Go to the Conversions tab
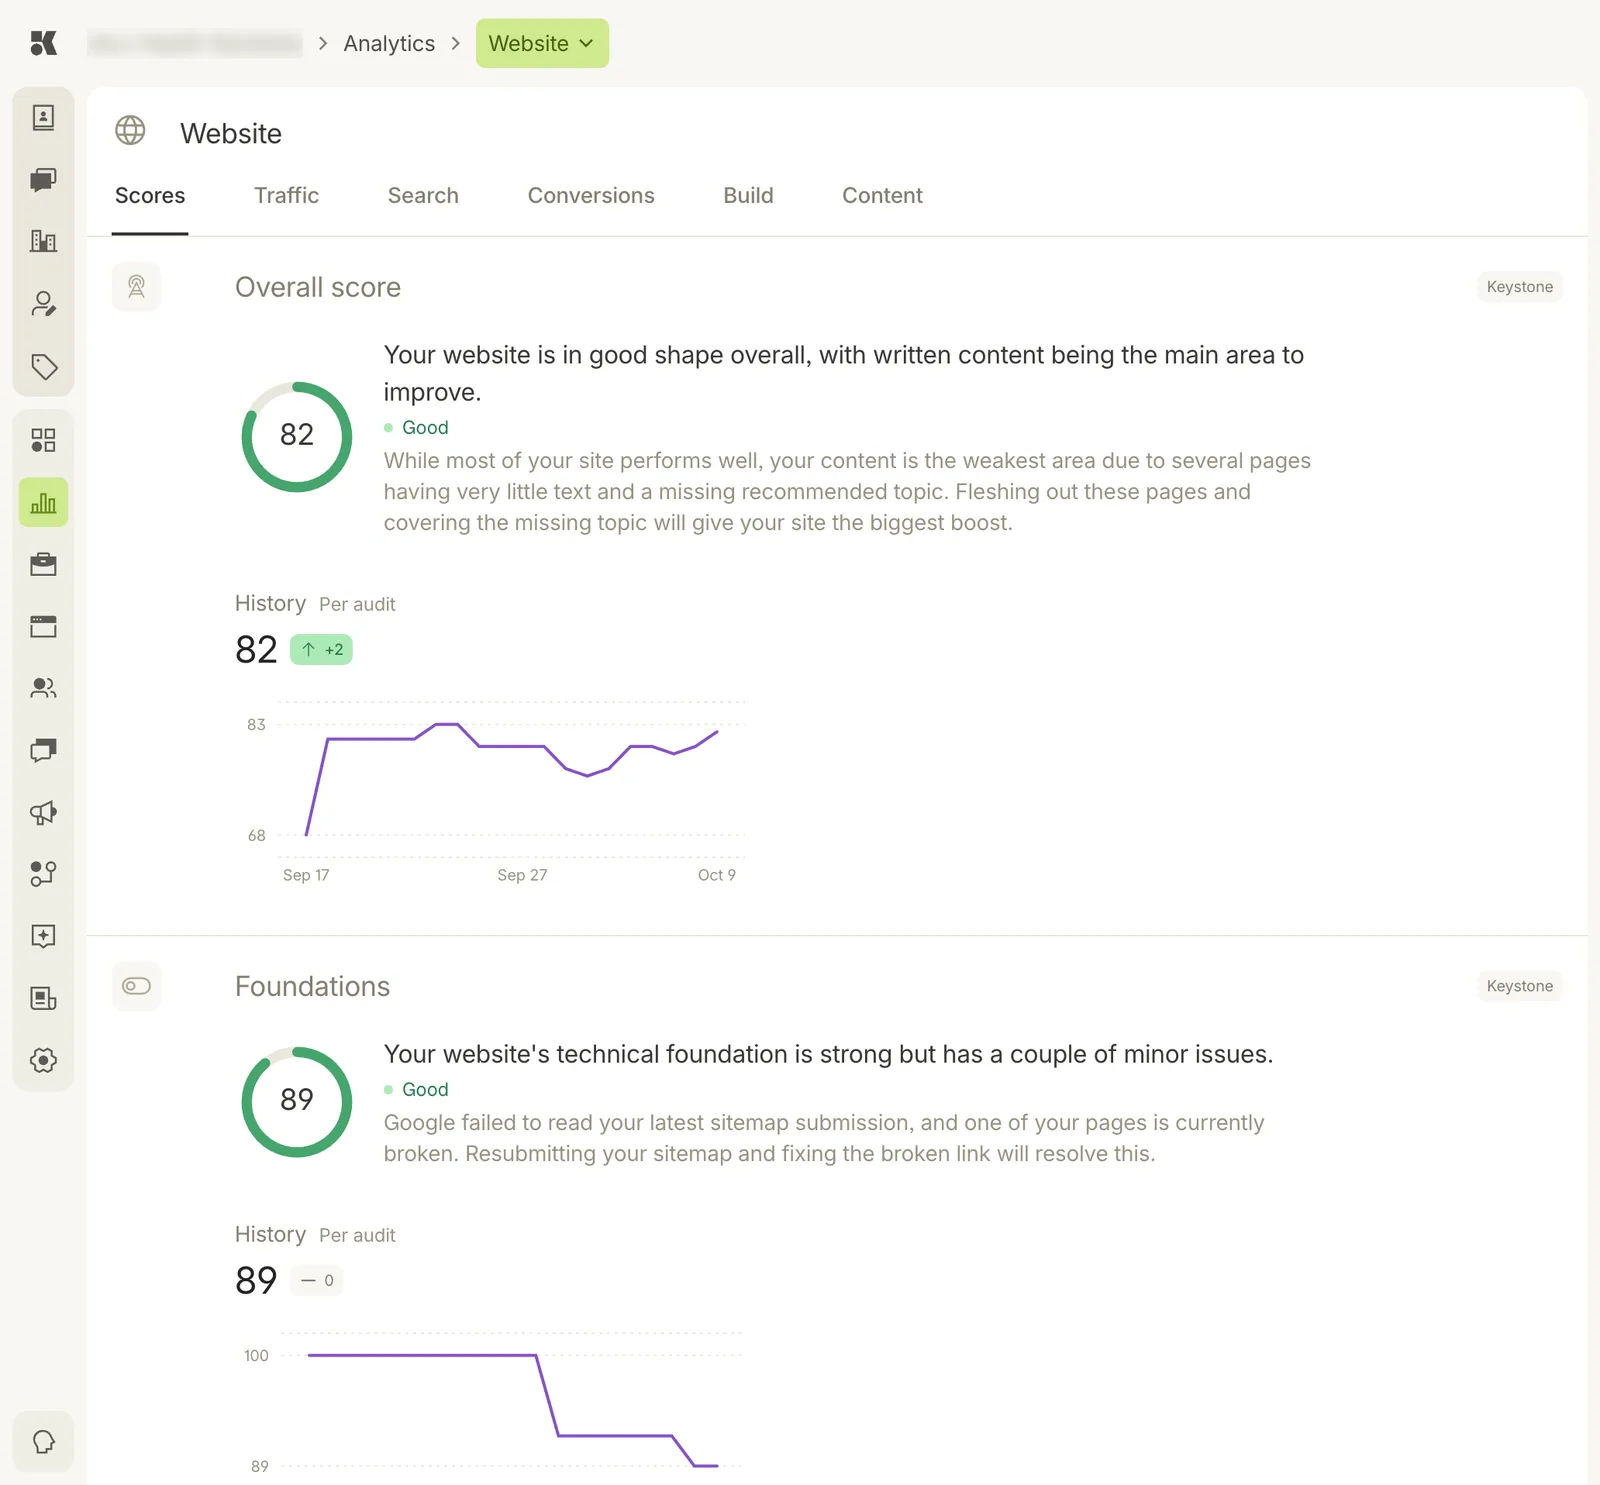The width and height of the screenshot is (1600, 1485). click(591, 196)
